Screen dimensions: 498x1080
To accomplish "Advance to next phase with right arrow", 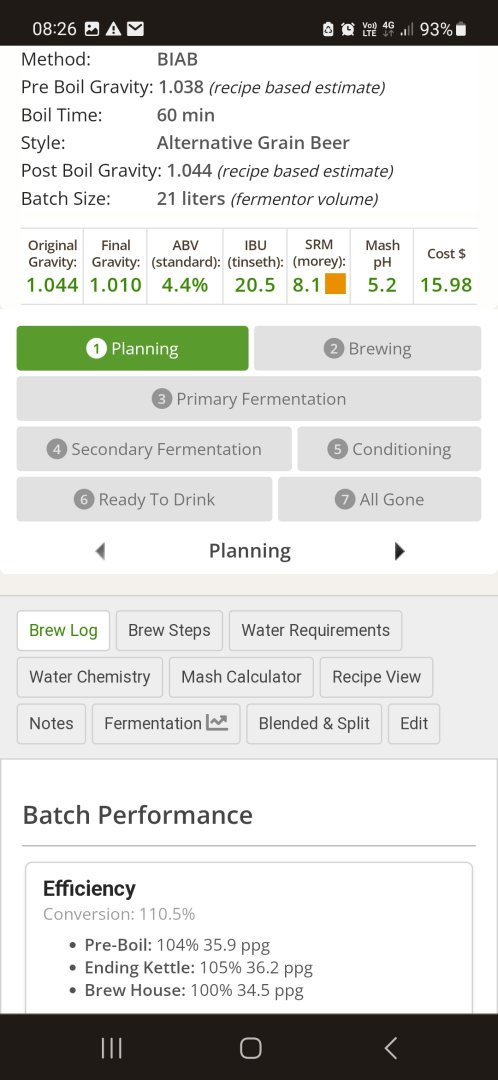I will [400, 551].
